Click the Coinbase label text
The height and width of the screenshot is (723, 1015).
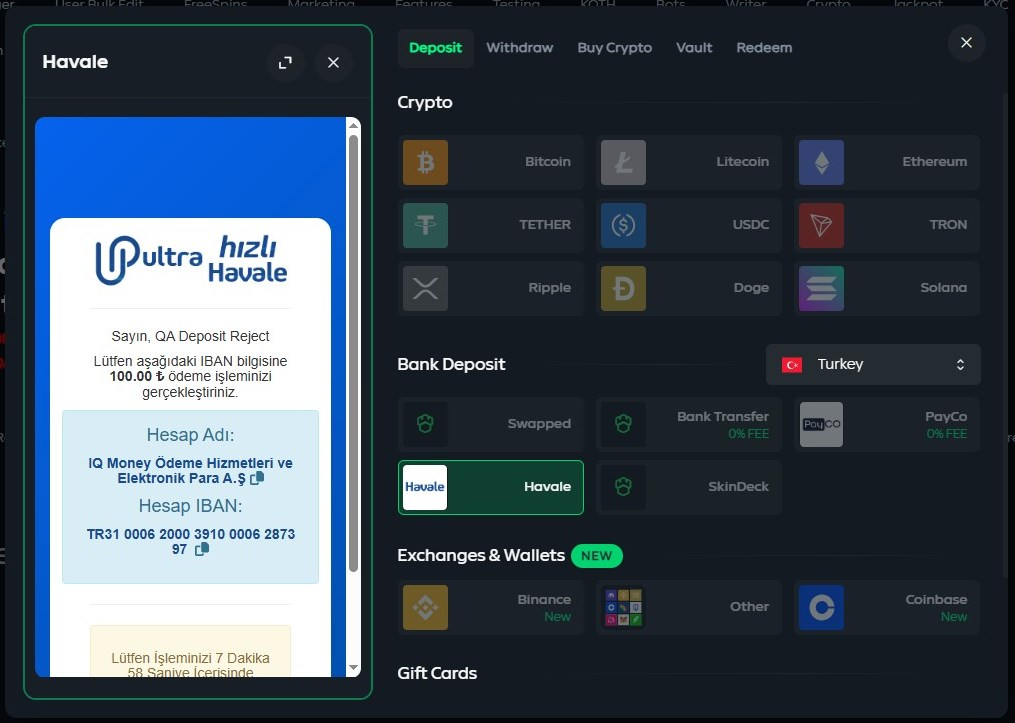936,599
